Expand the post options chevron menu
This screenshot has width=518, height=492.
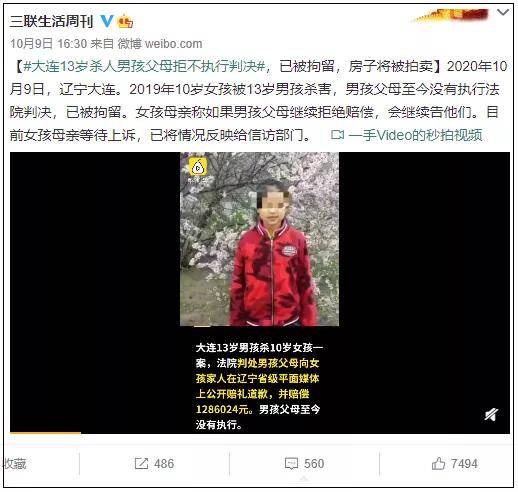(503, 13)
